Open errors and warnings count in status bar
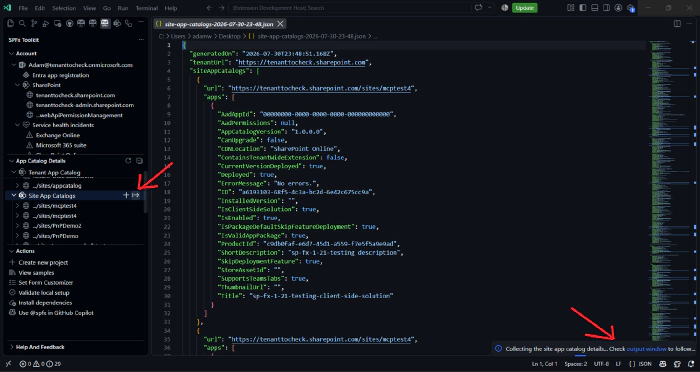Image resolution: width=700 pixels, height=372 pixels. (x=40, y=364)
